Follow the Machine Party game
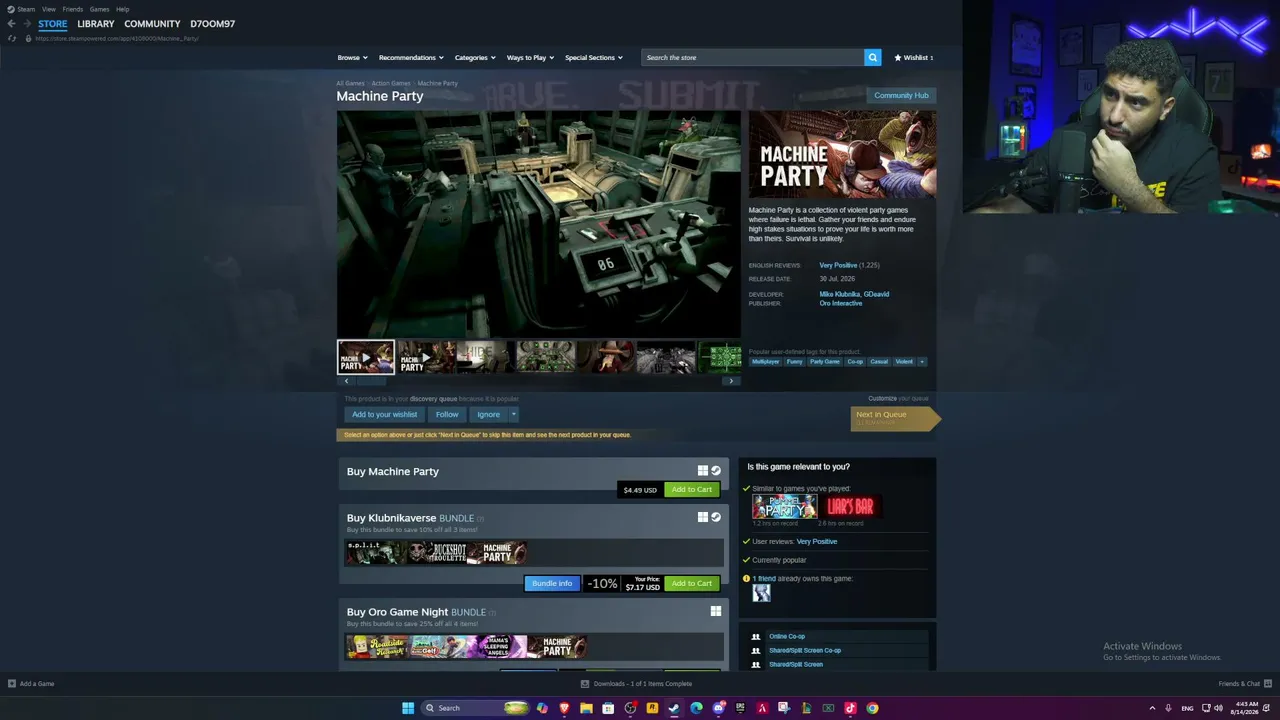This screenshot has height=720, width=1280. tap(447, 414)
